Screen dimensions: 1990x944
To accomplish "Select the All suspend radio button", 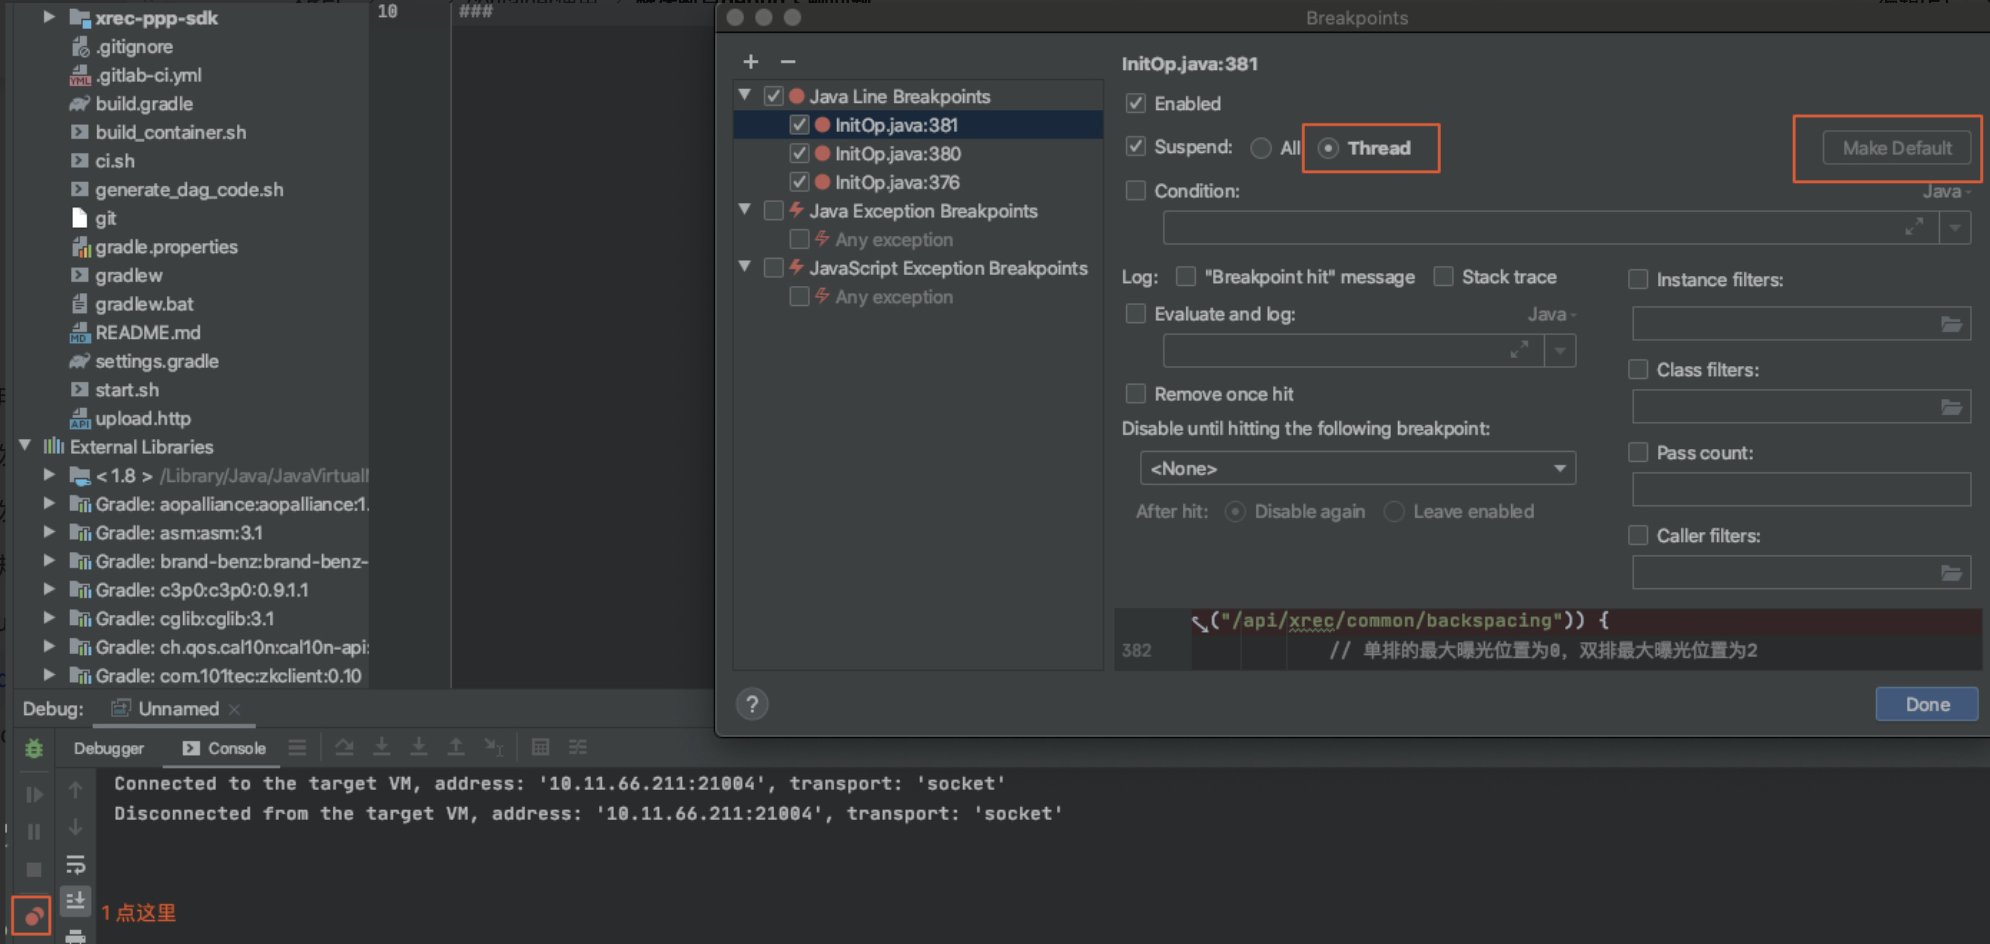I will pyautogui.click(x=1261, y=148).
